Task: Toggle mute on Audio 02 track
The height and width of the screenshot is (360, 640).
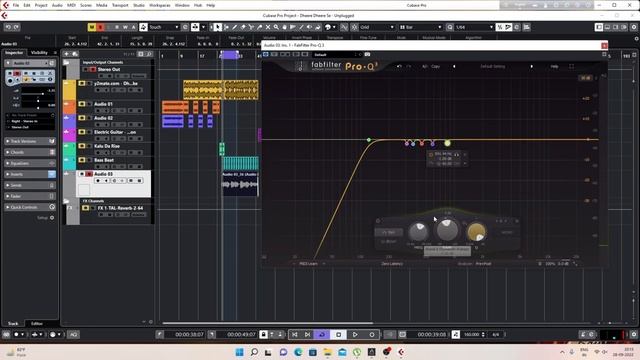Action: click(82, 118)
